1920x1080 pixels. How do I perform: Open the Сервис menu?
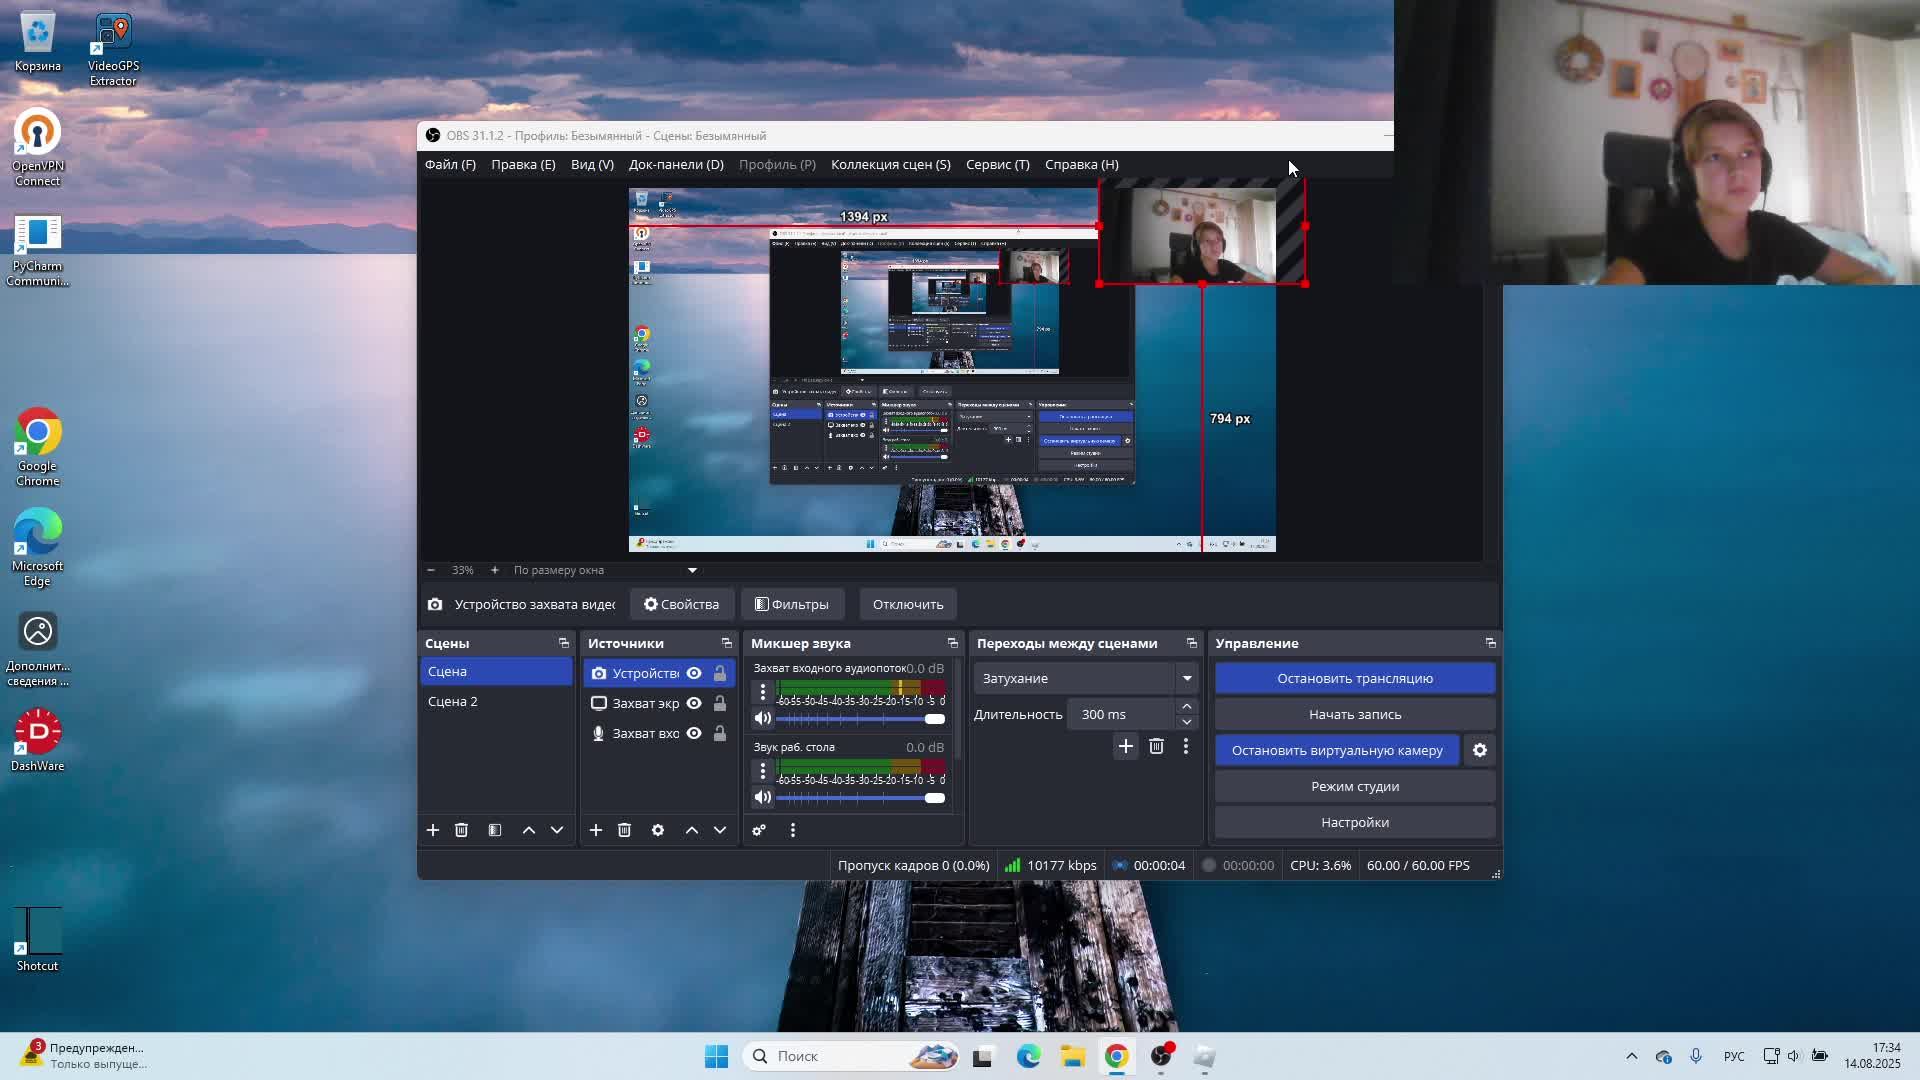[x=997, y=164]
